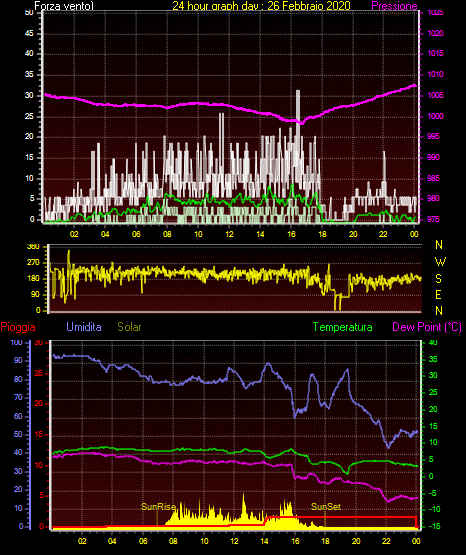Click the 'W' compass direction letter
This screenshot has width=466, height=555.
click(440, 262)
